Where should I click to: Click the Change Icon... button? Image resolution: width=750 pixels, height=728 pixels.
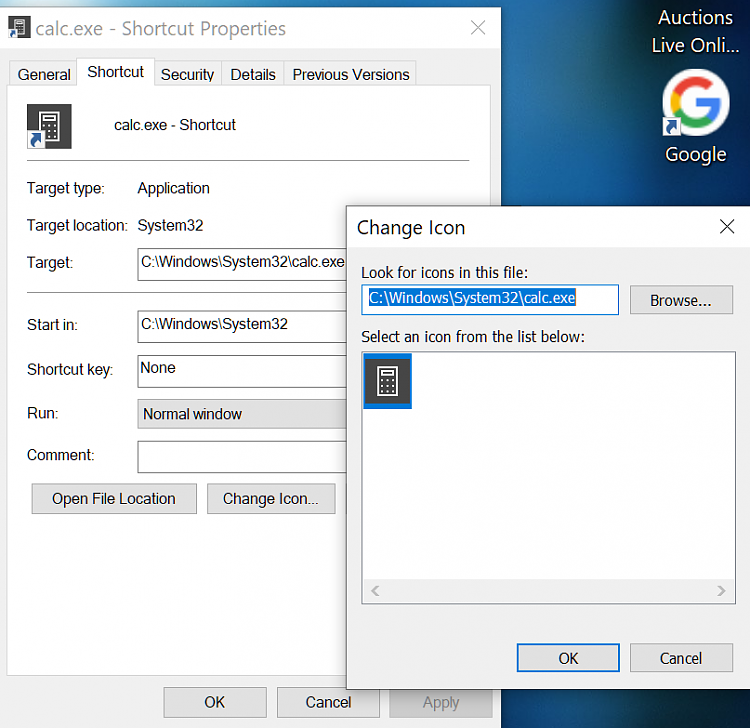pyautogui.click(x=271, y=498)
